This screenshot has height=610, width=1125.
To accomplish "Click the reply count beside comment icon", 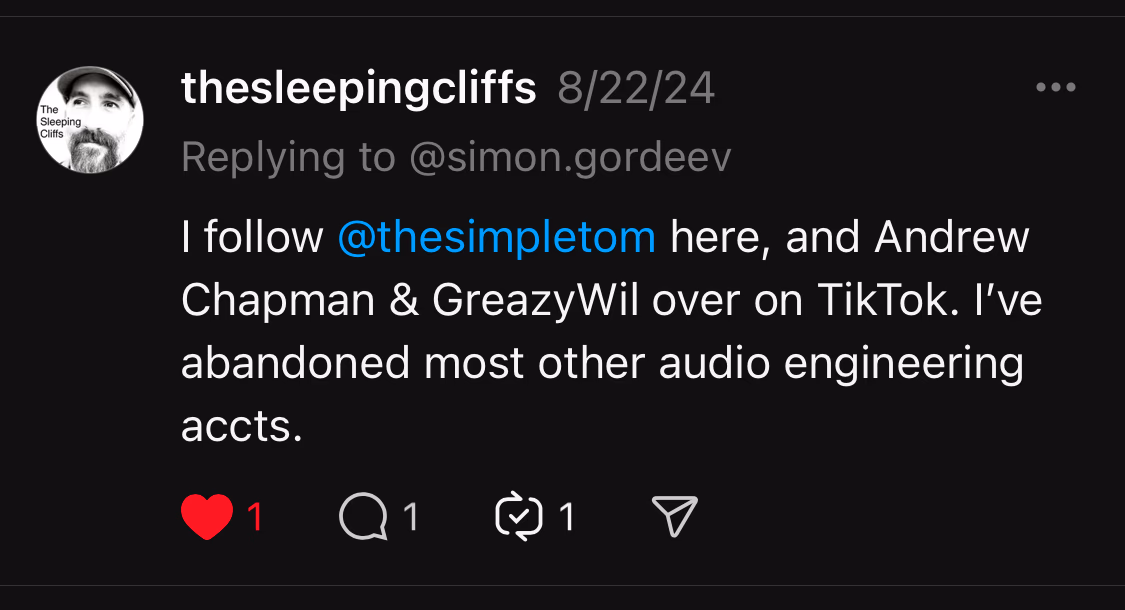I will [x=410, y=517].
